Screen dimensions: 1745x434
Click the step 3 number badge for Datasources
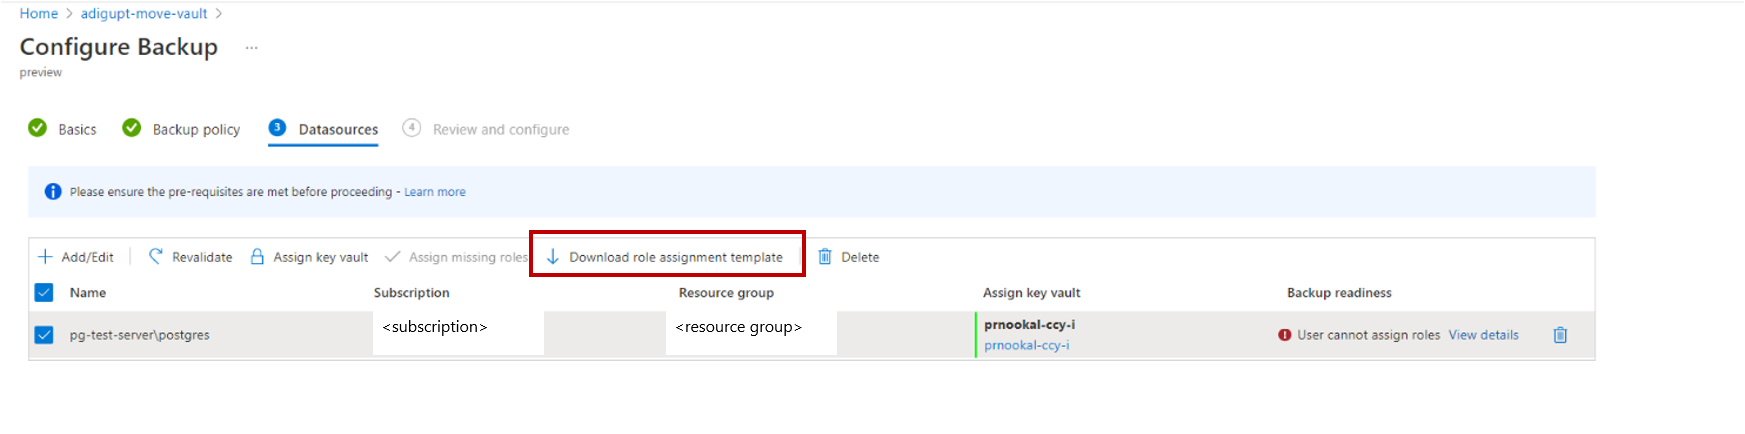[278, 128]
